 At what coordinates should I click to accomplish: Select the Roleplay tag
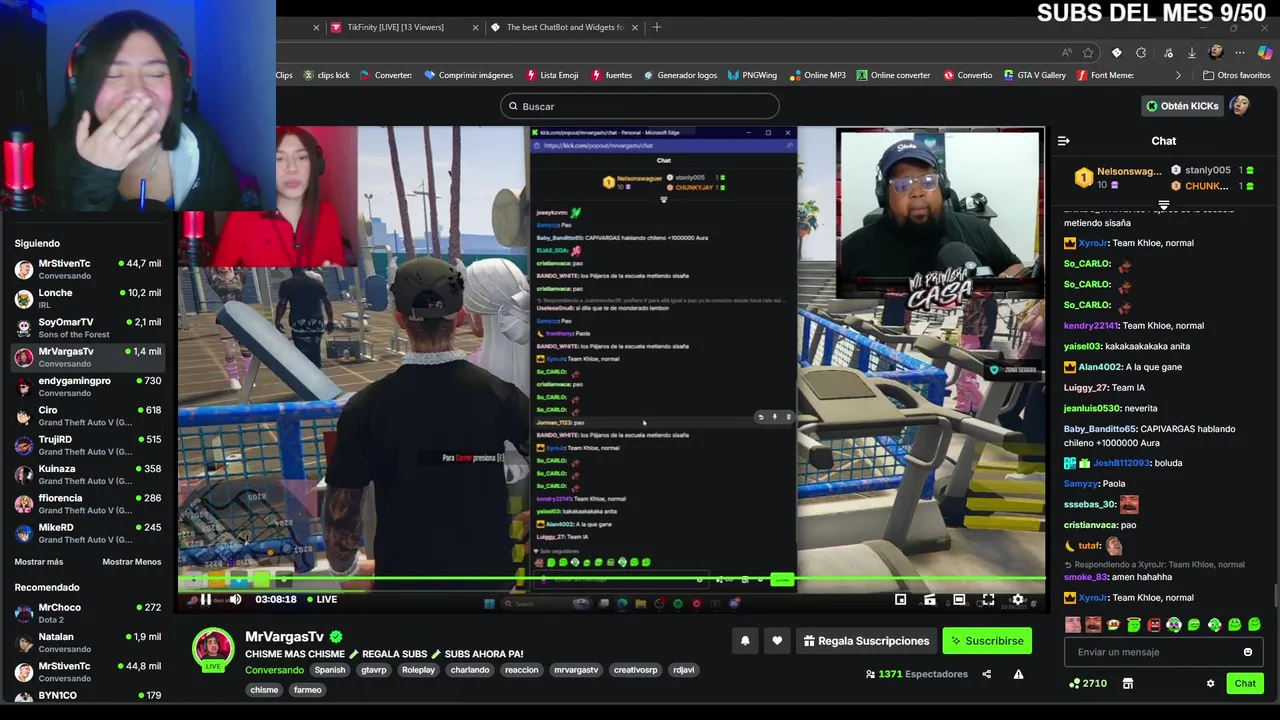coord(418,670)
